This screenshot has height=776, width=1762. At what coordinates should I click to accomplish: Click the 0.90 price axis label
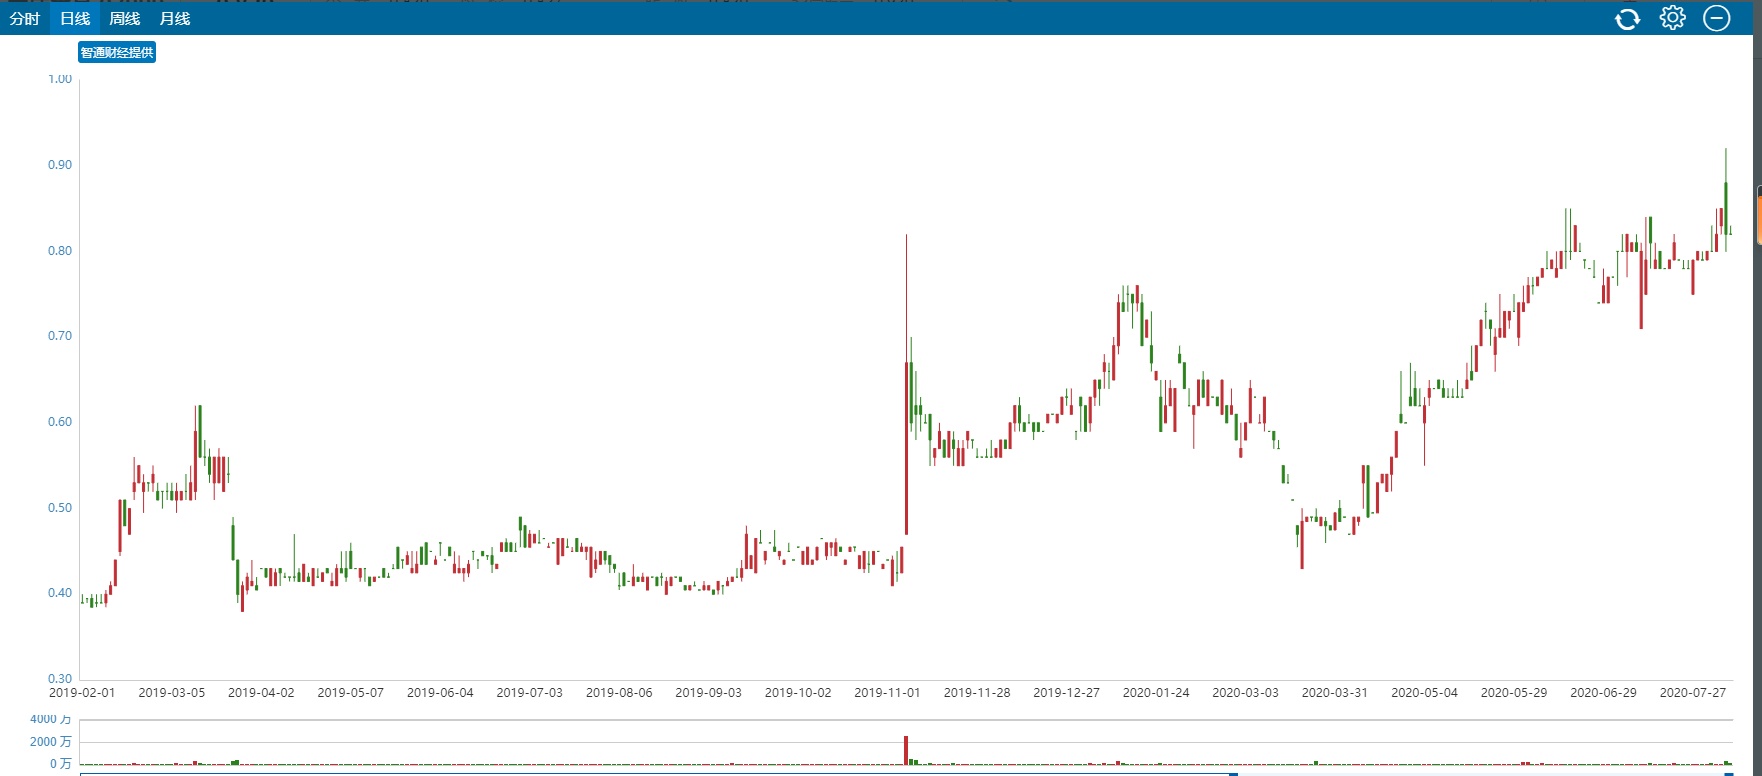click(x=60, y=165)
